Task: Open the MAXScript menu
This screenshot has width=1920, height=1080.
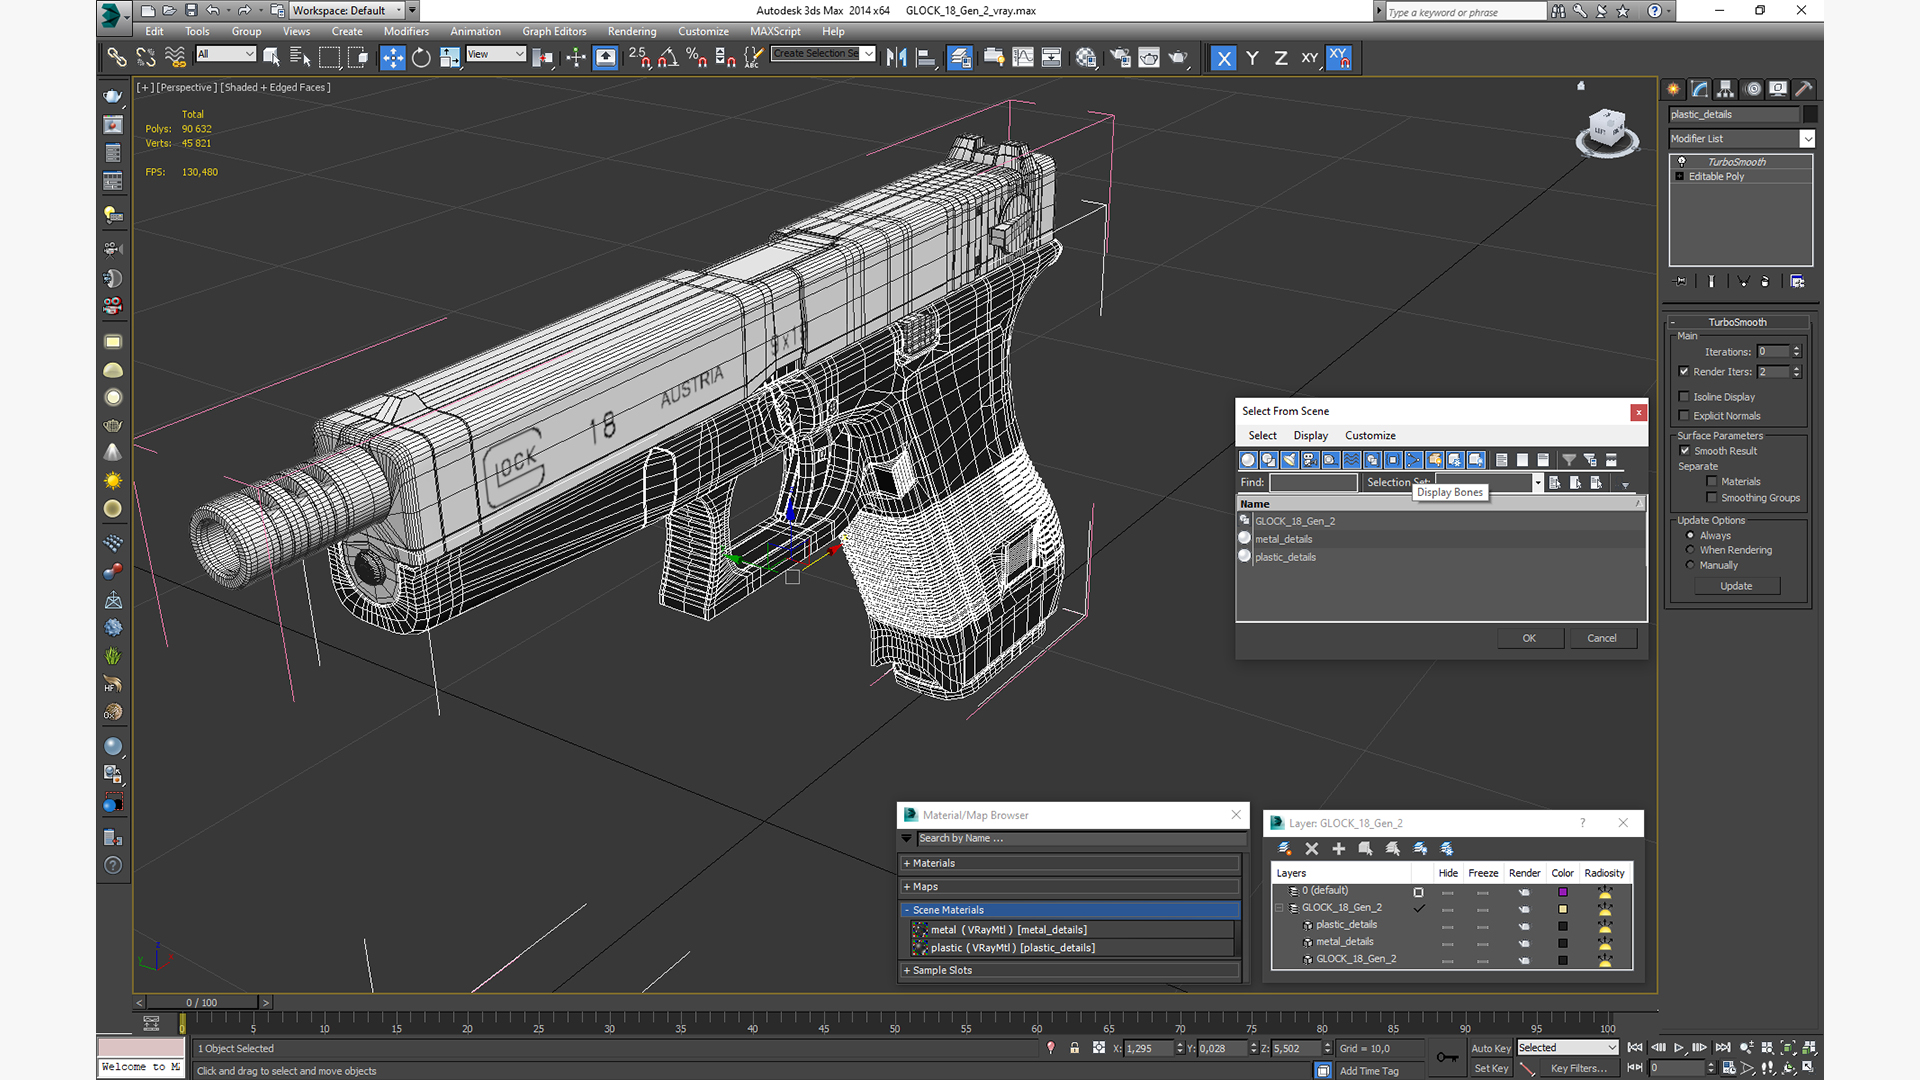Action: 775,31
